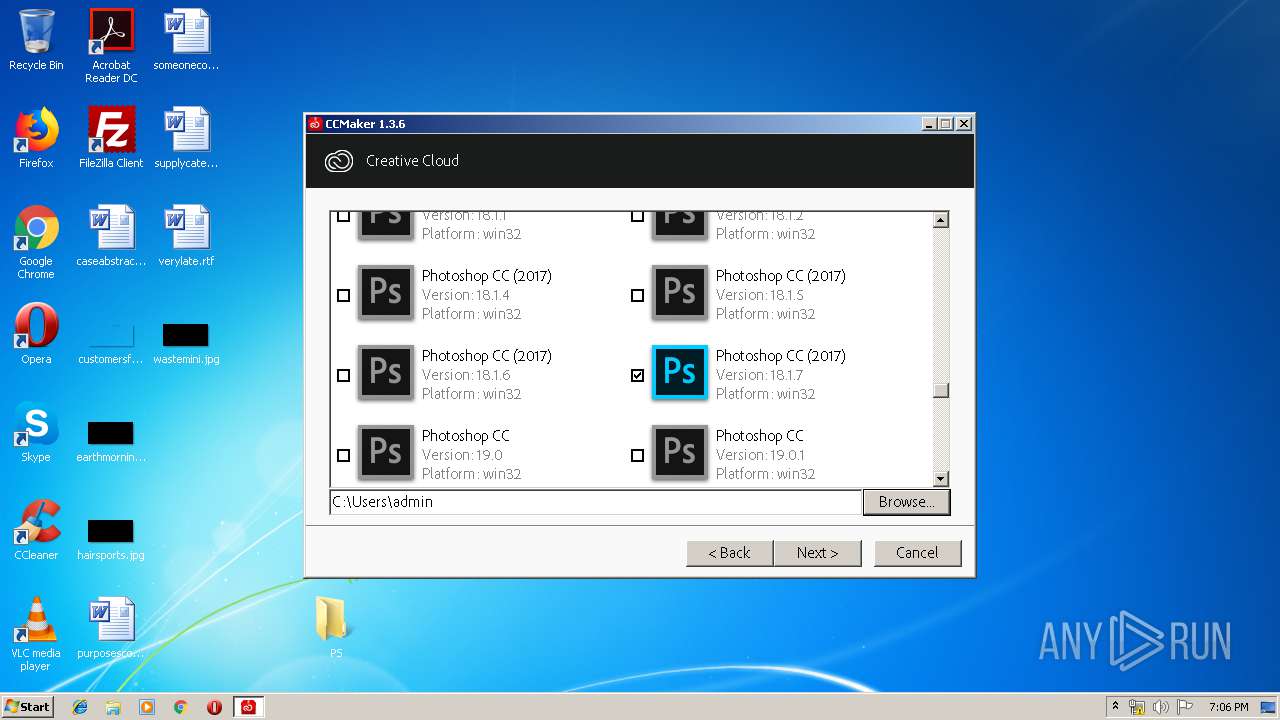Screen dimensions: 1280x720
Task: Check the Photoshop 18.1.5 checkbox
Action: pyautogui.click(x=637, y=295)
